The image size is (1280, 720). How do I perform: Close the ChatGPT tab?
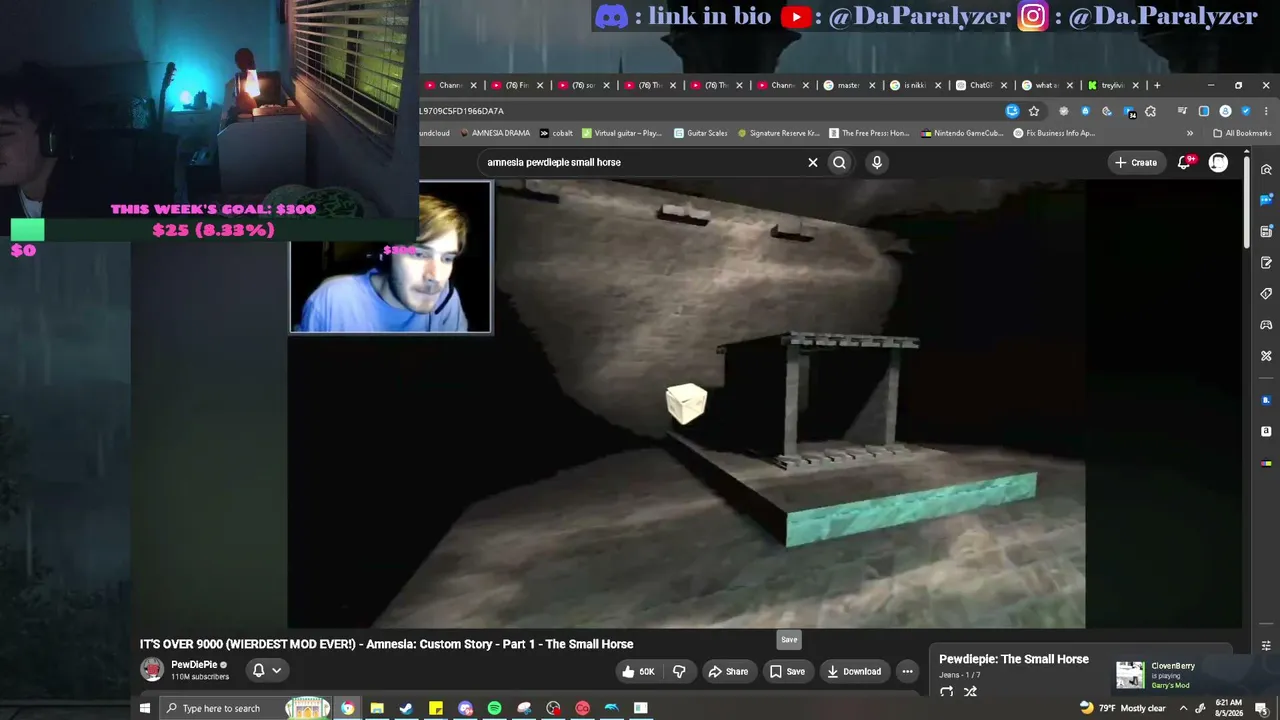coord(1004,85)
